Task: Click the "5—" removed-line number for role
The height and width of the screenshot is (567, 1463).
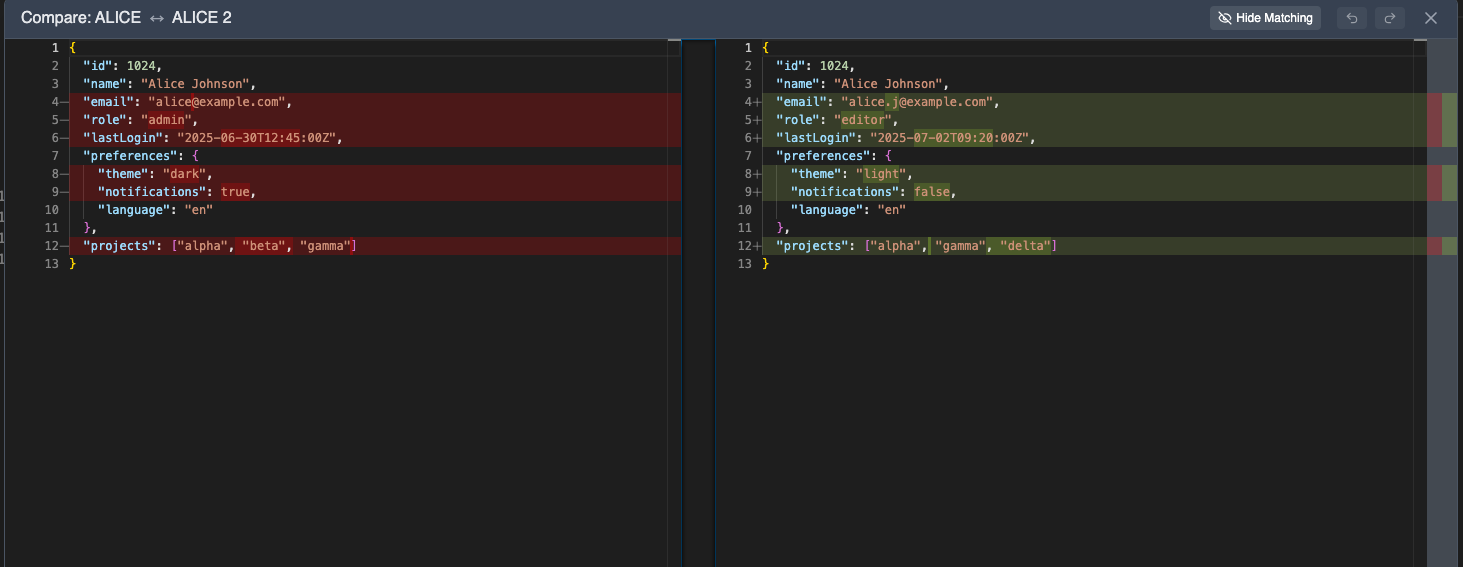Action: 58,120
